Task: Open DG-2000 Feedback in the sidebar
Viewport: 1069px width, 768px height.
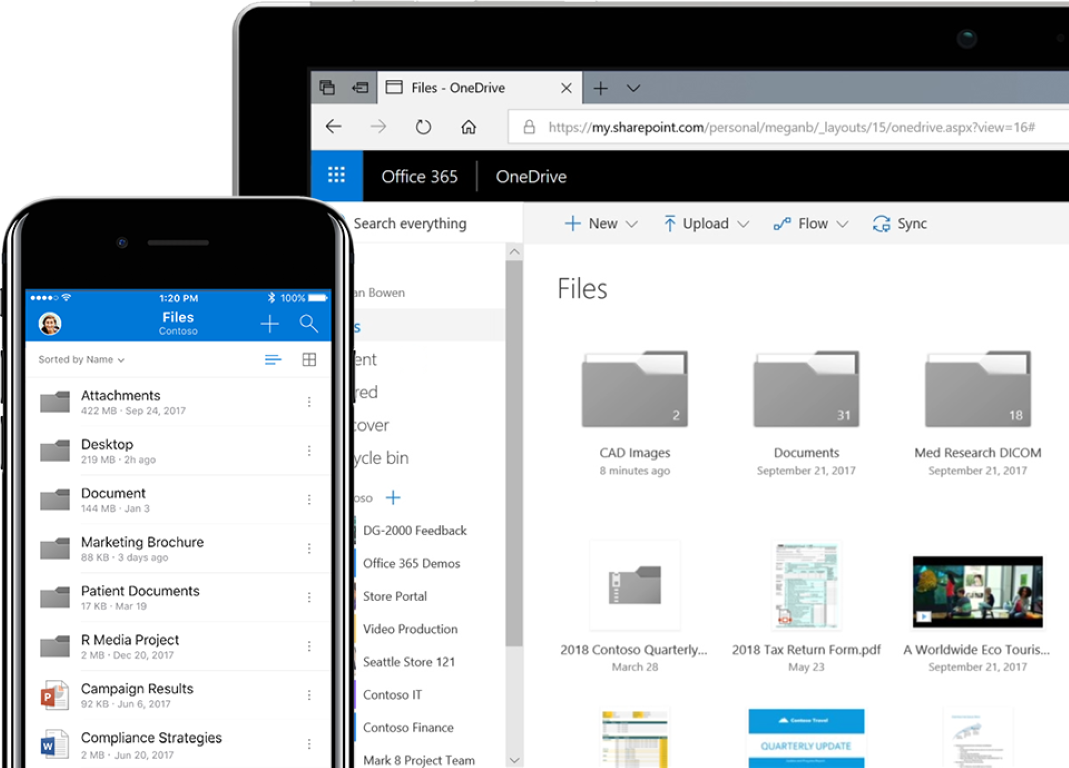Action: pos(415,530)
